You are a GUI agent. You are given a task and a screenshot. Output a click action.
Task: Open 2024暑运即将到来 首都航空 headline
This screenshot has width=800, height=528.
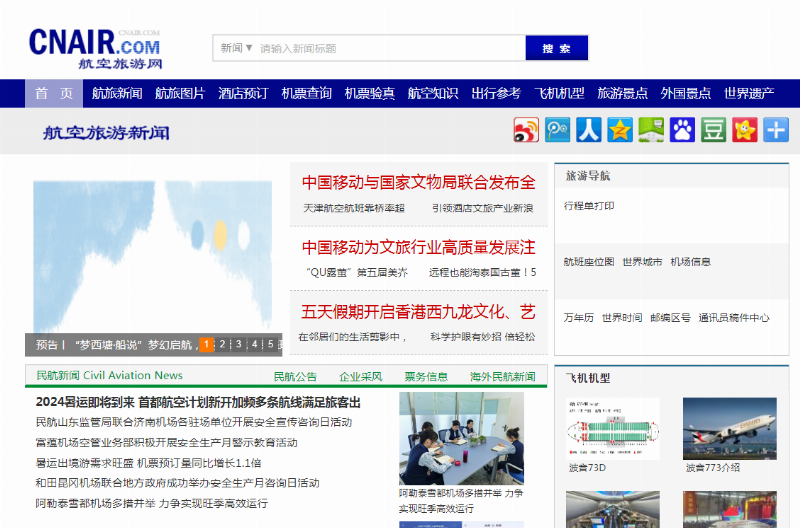(x=198, y=402)
